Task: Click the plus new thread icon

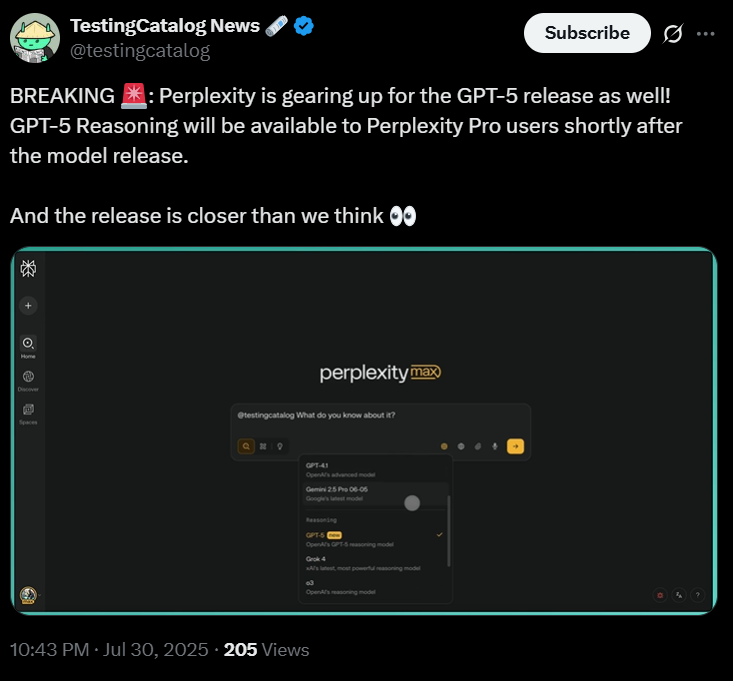Action: (x=29, y=306)
